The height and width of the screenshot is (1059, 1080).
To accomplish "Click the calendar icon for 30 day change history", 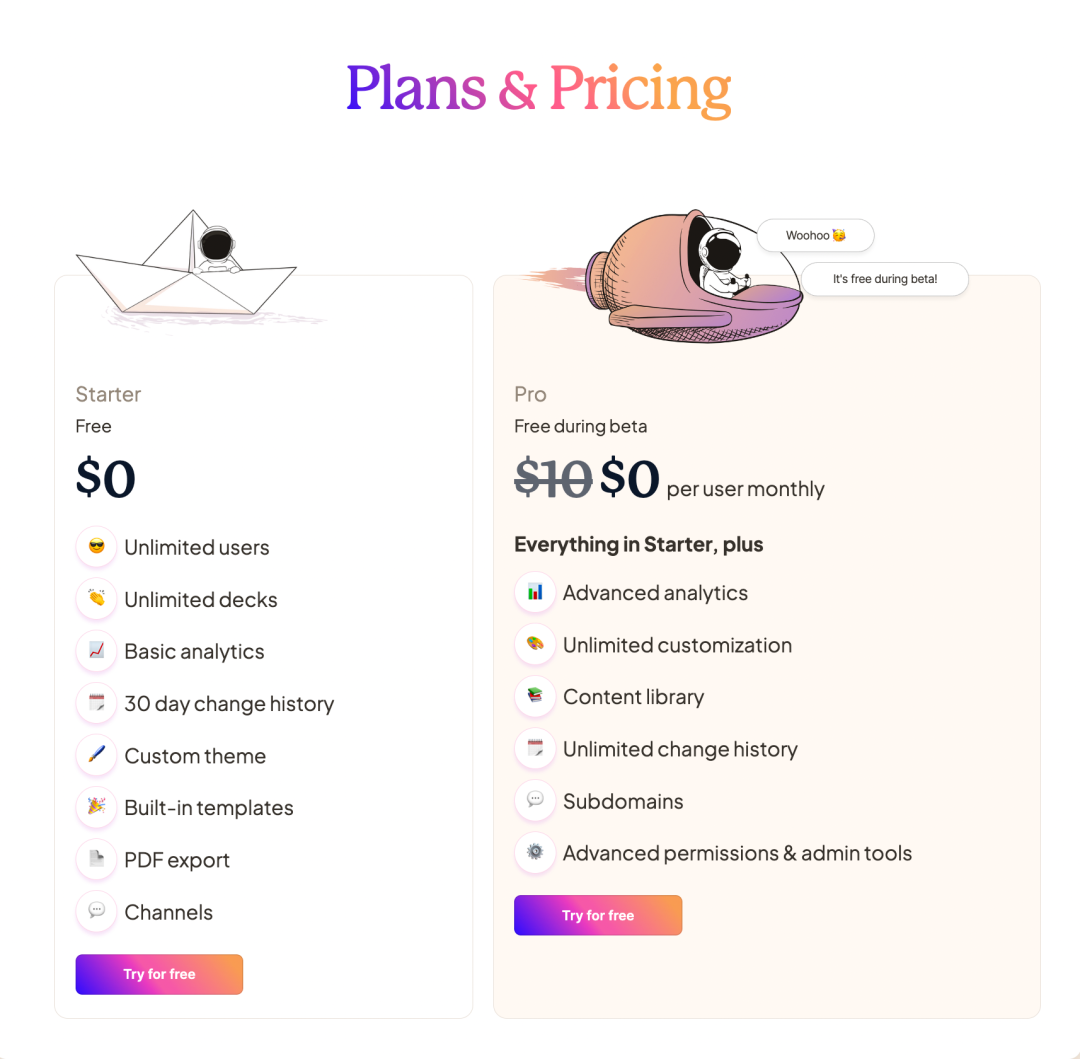I will [96, 703].
